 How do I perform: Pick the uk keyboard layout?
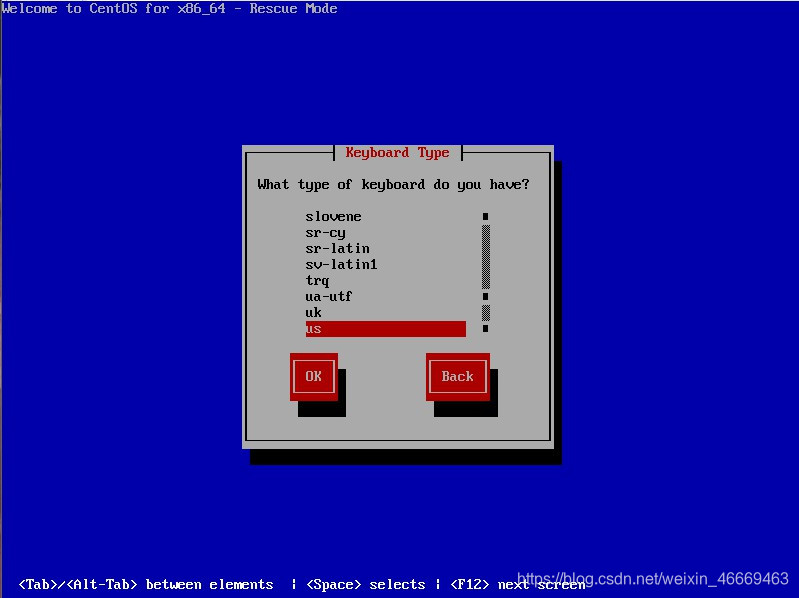coord(385,313)
